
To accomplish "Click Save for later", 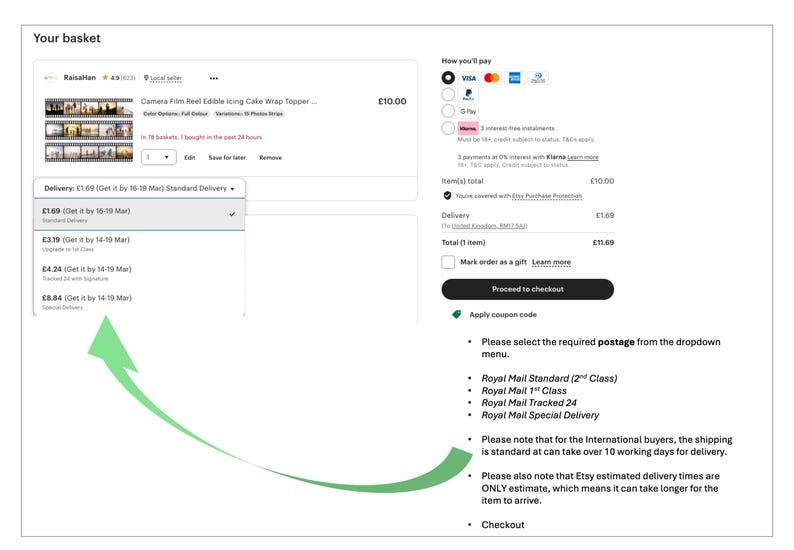I will [x=227, y=158].
